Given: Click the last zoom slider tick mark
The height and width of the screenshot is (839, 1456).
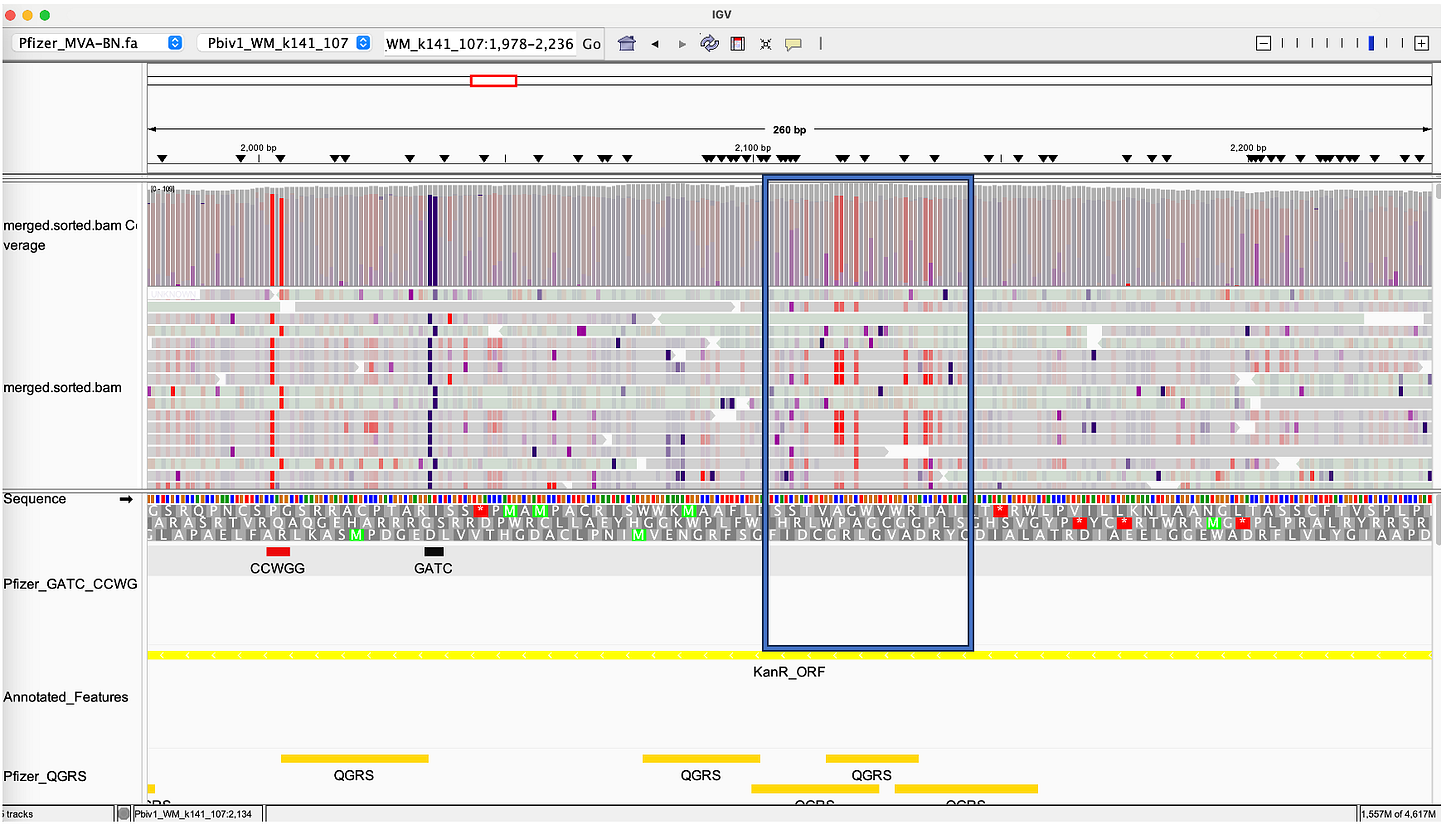Looking at the screenshot, I should pos(1402,43).
